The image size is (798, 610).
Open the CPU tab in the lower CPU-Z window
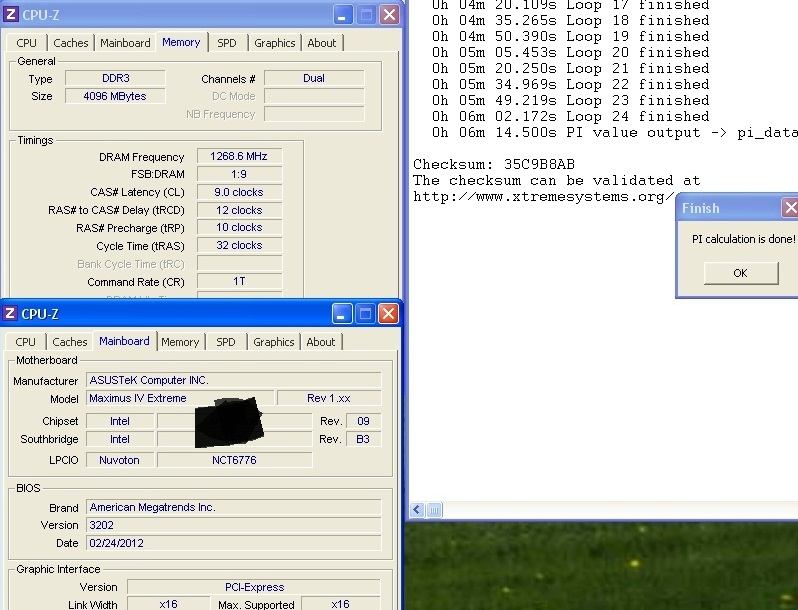point(25,342)
